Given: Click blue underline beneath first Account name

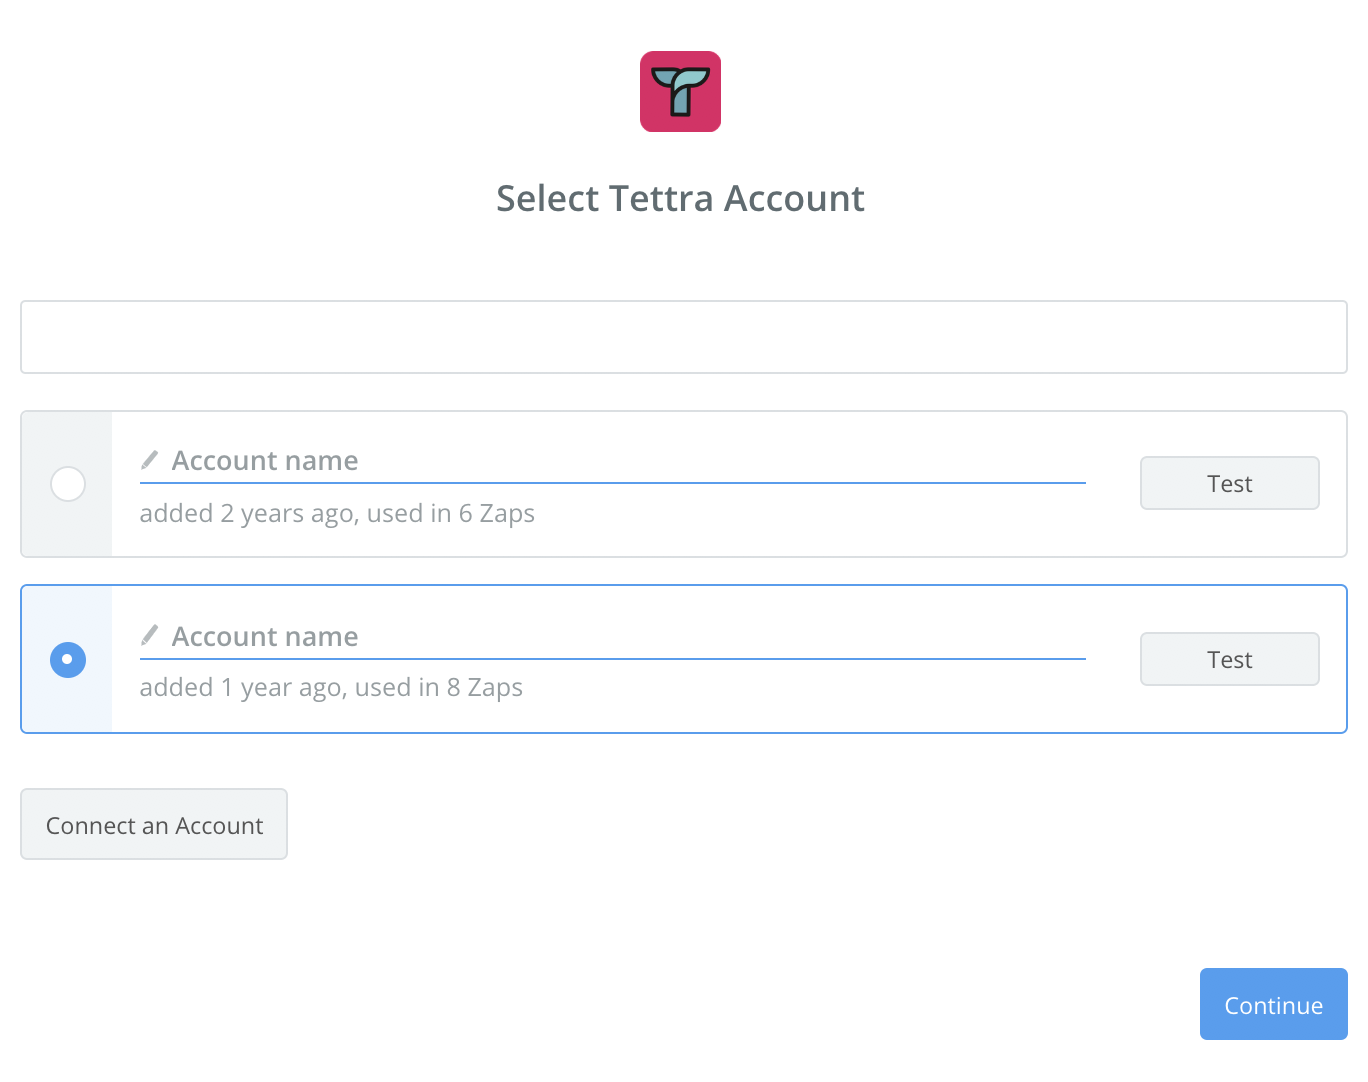Looking at the screenshot, I should [612, 483].
